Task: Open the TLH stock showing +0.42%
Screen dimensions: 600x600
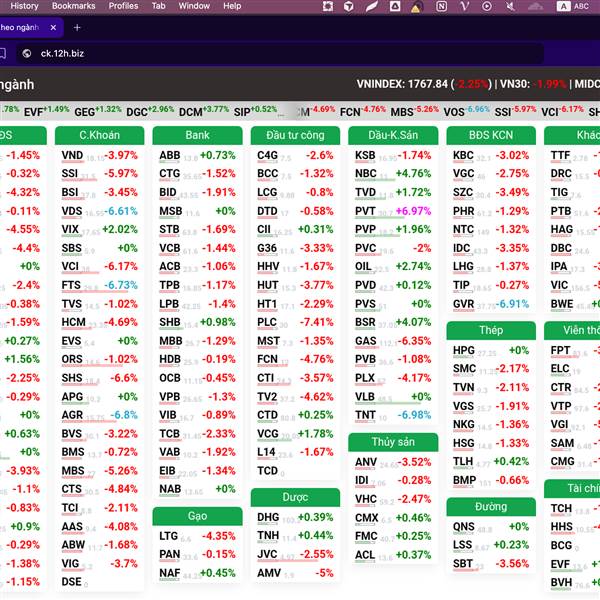Action: (x=491, y=461)
